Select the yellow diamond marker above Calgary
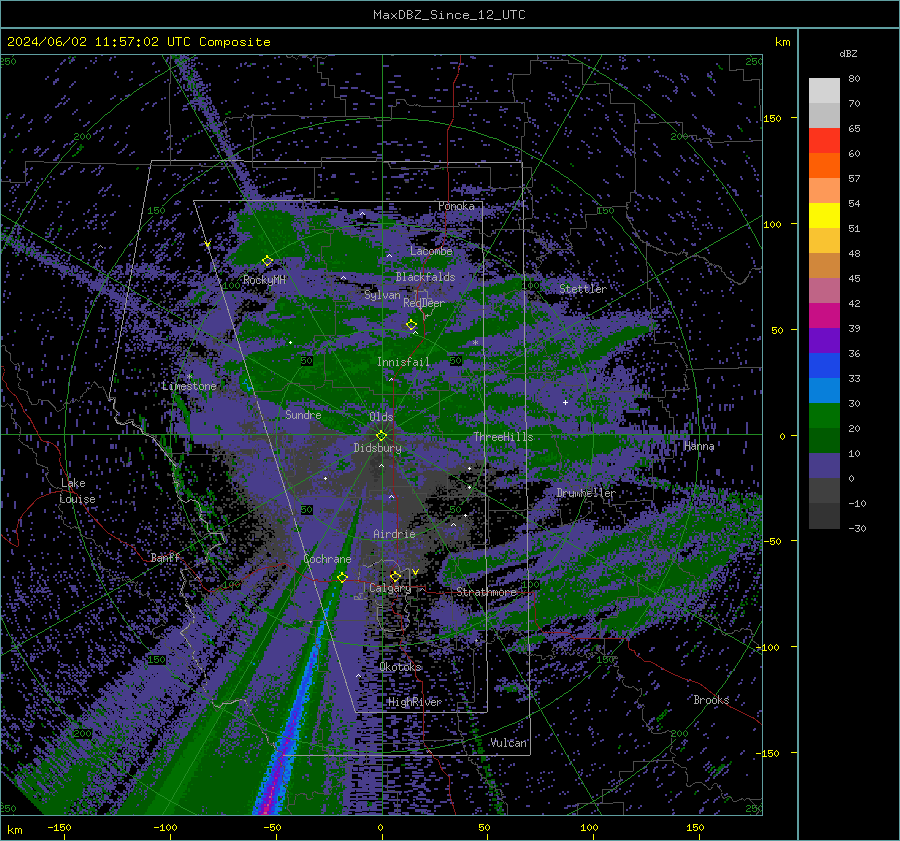900x841 pixels. (x=395, y=576)
